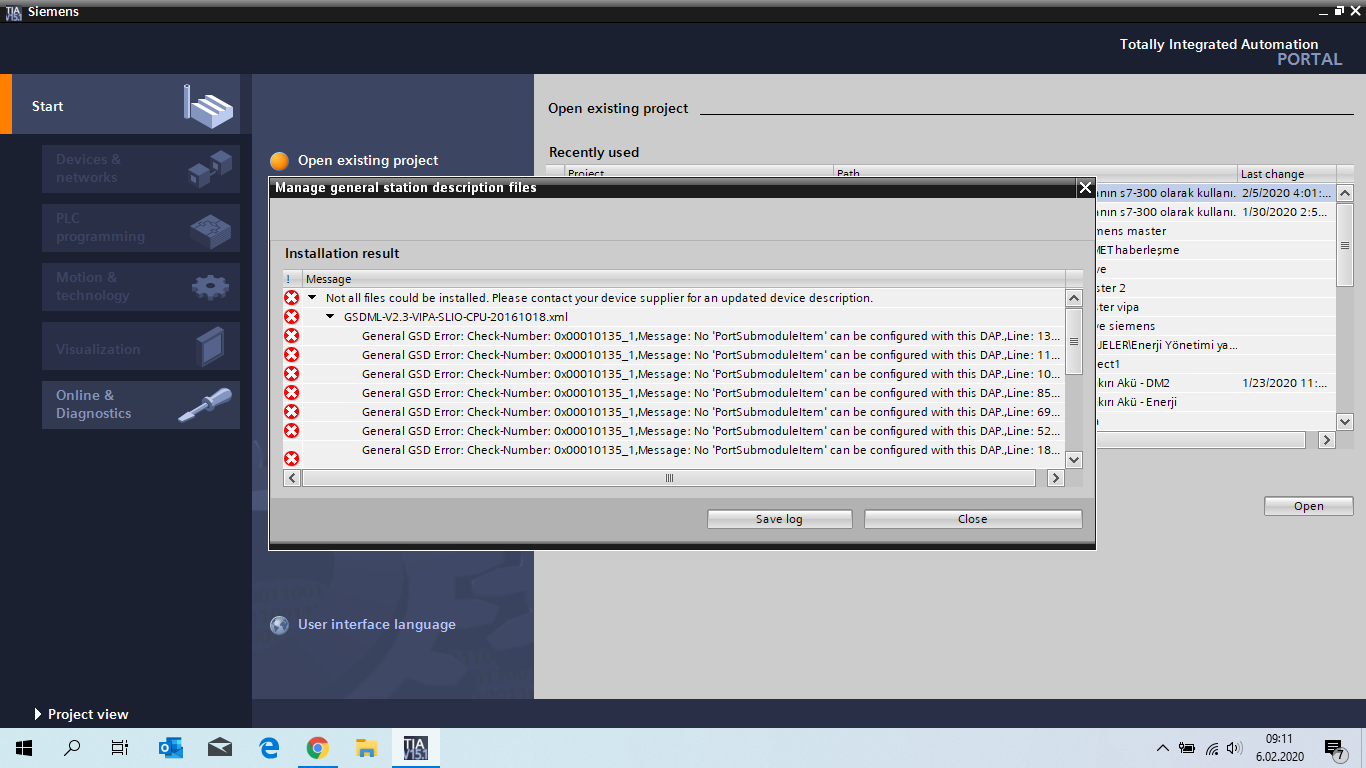
Task: Click the left arrow of the message list horizontal scrollbar
Action: [293, 478]
